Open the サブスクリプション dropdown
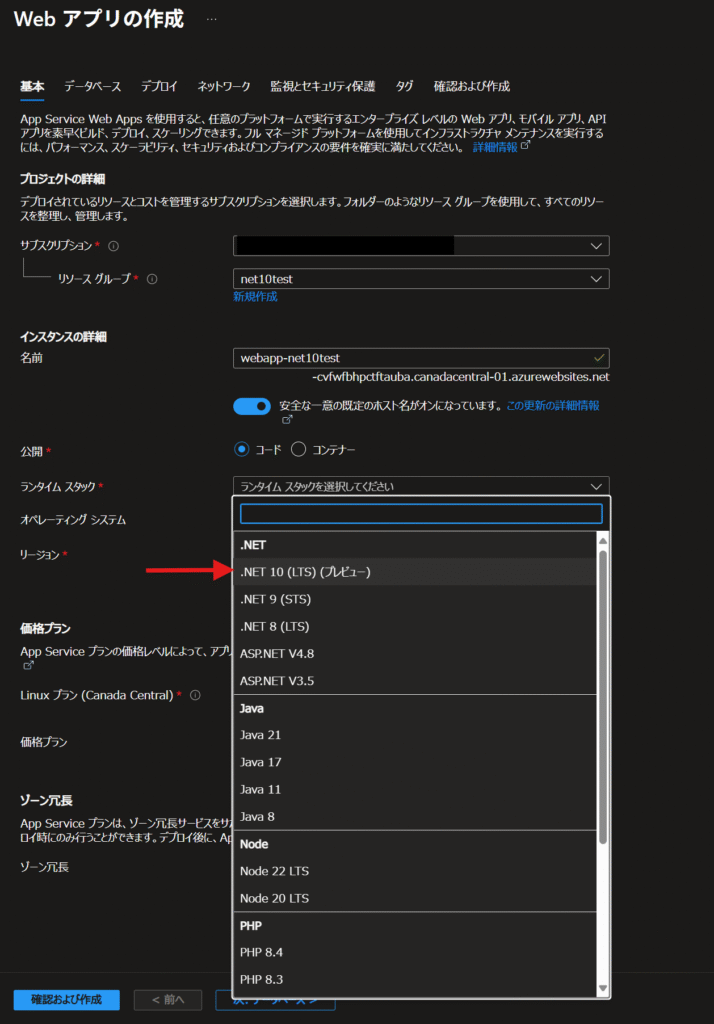Screen dimensions: 714x1024 coord(421,246)
